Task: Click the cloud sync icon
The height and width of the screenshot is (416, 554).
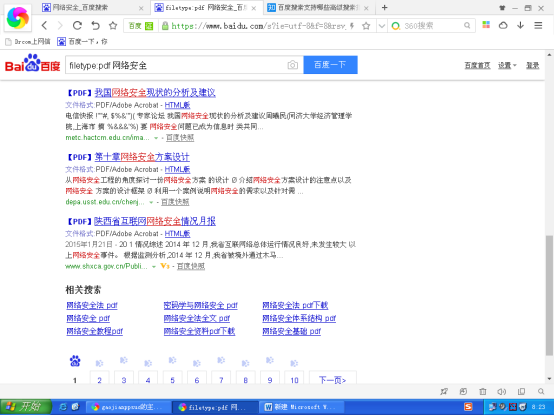Action: (x=503, y=25)
